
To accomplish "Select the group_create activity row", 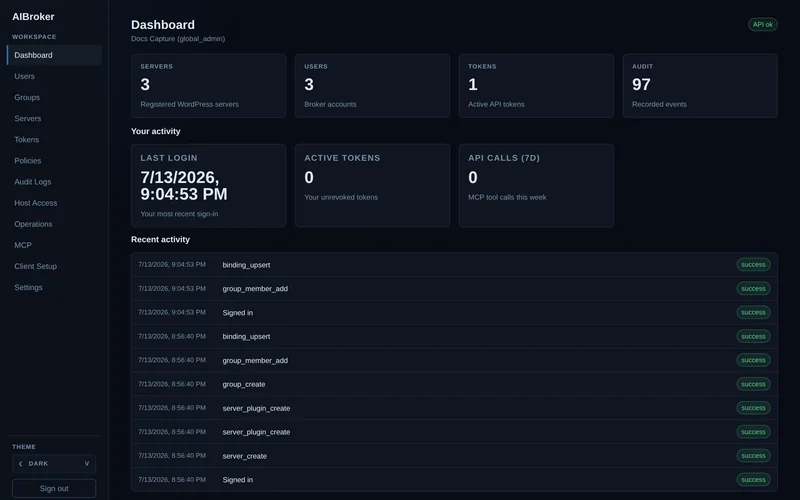I will (454, 384).
